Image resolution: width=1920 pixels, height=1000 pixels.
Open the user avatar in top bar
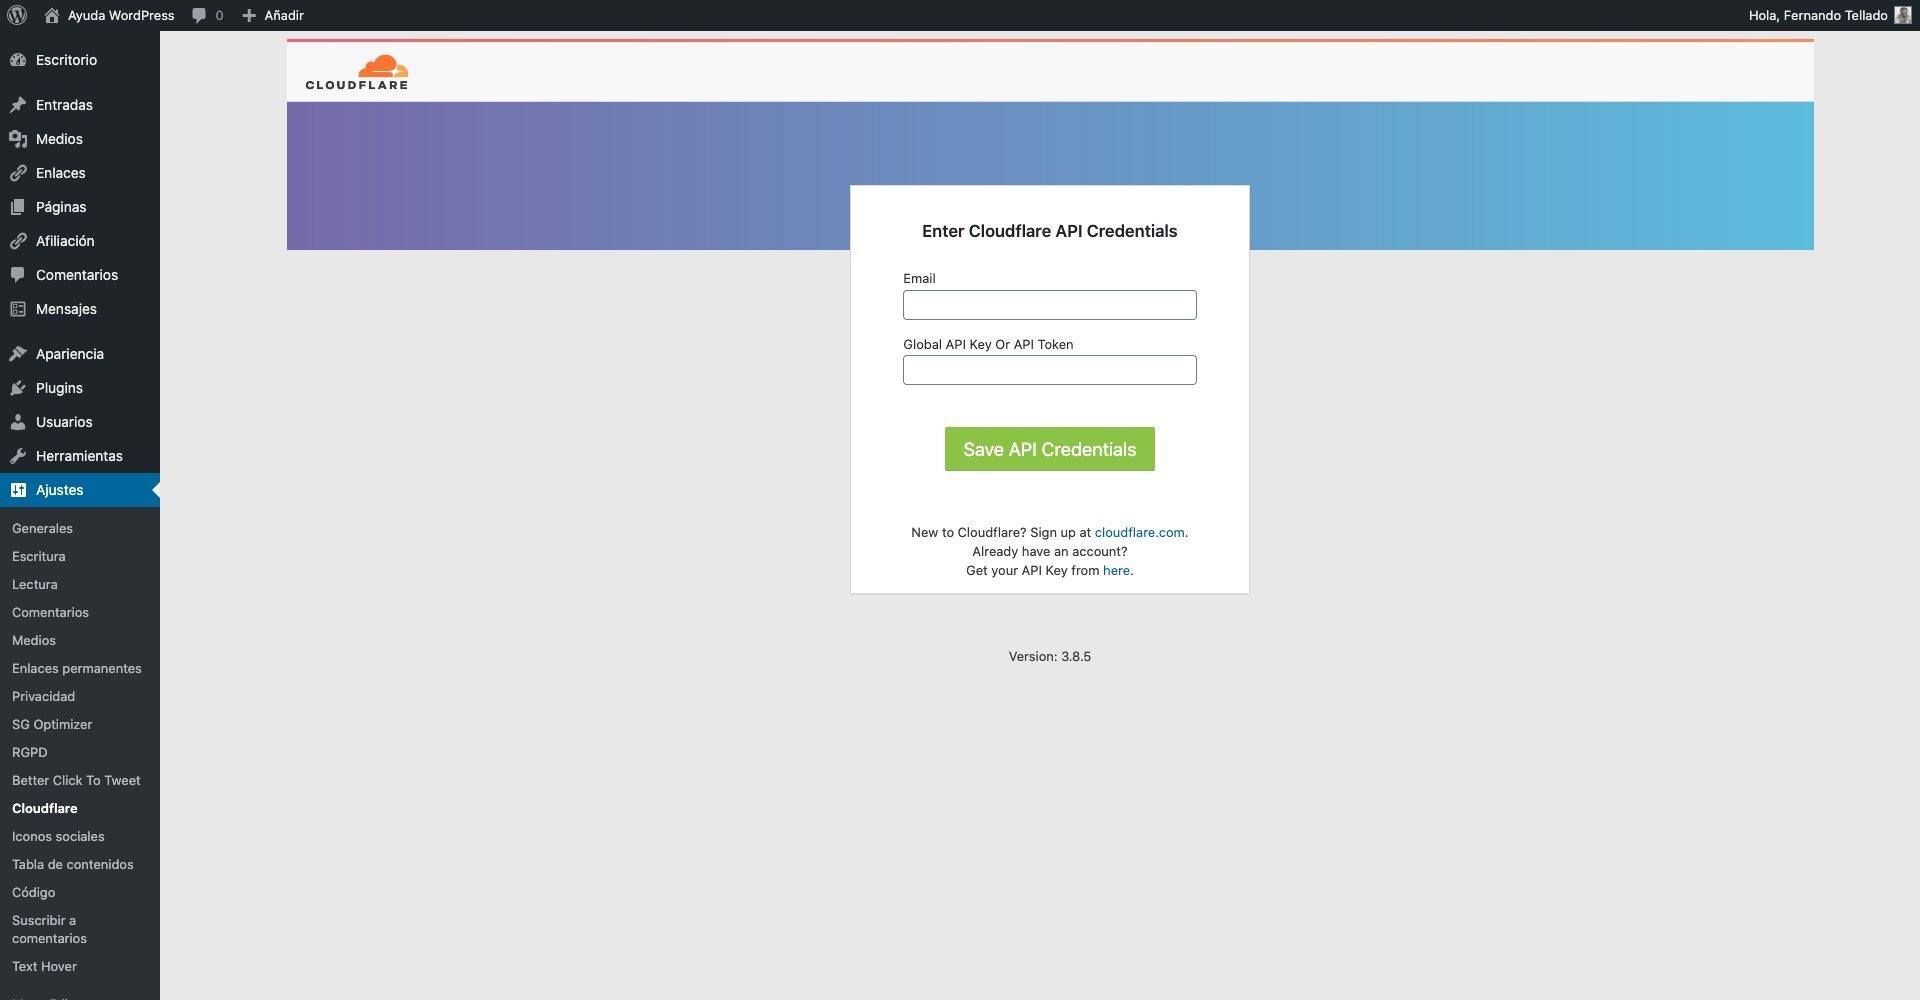[x=1902, y=15]
